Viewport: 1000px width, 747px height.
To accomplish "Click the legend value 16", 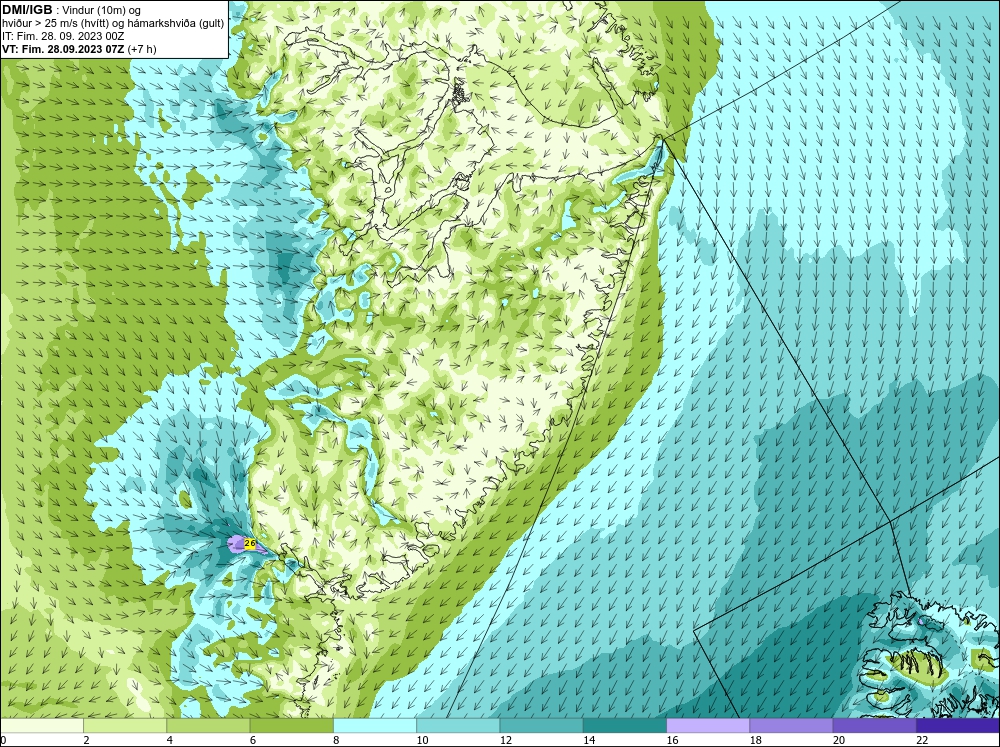I will click(672, 740).
